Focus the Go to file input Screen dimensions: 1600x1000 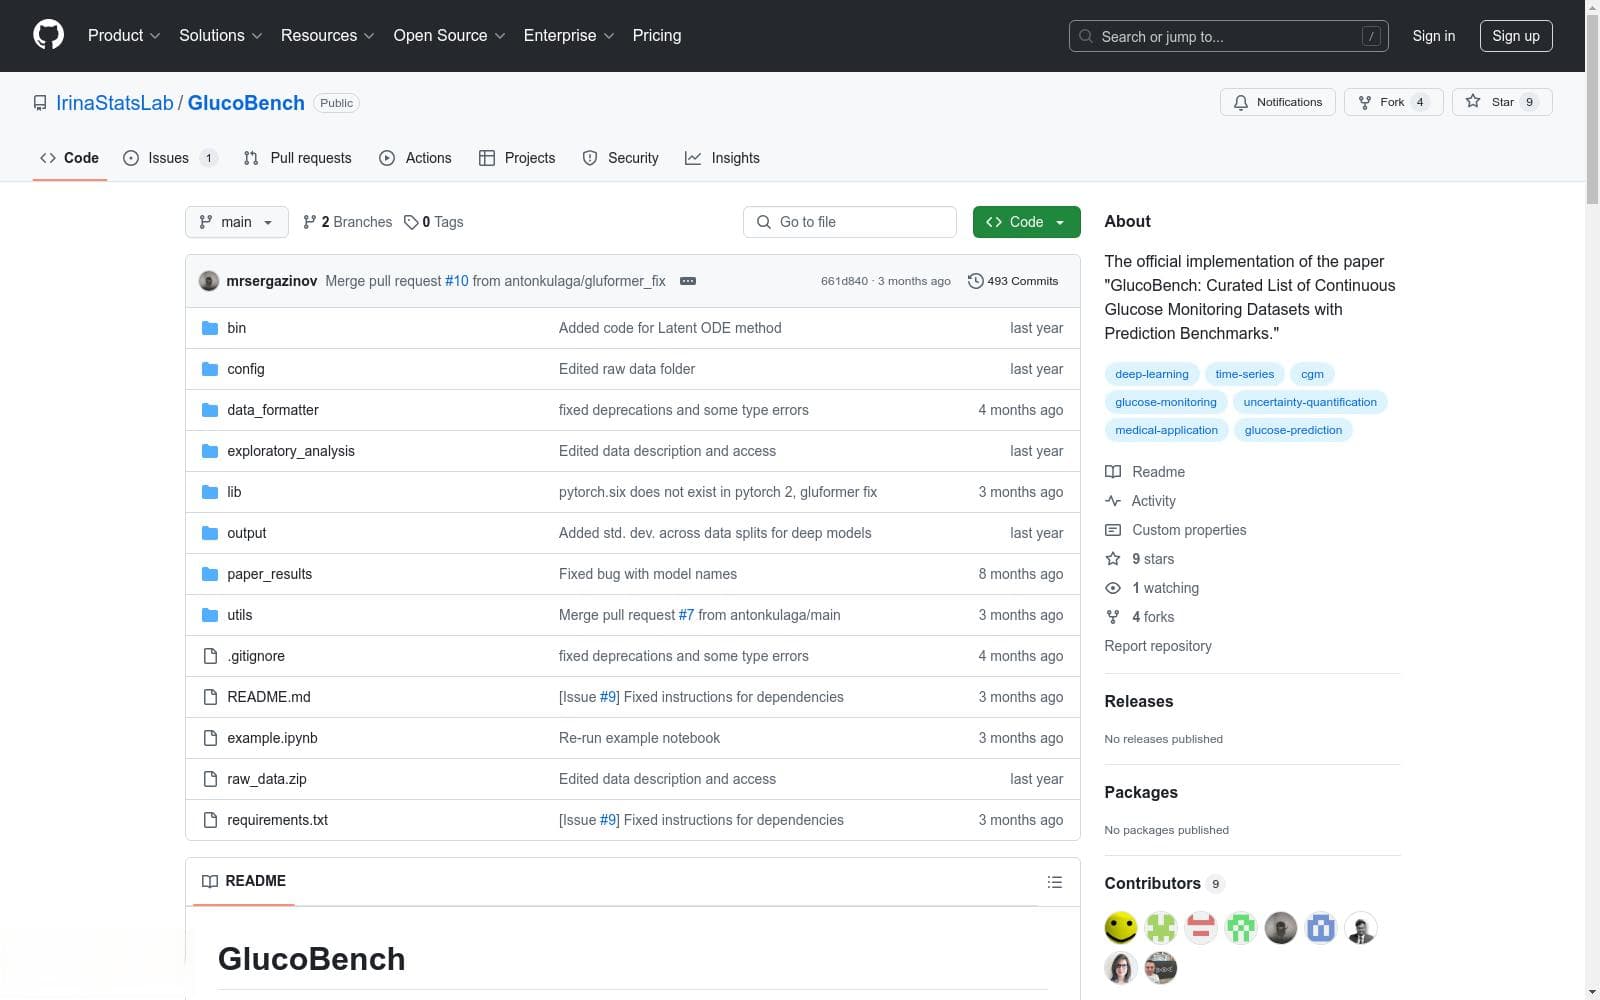click(x=850, y=222)
